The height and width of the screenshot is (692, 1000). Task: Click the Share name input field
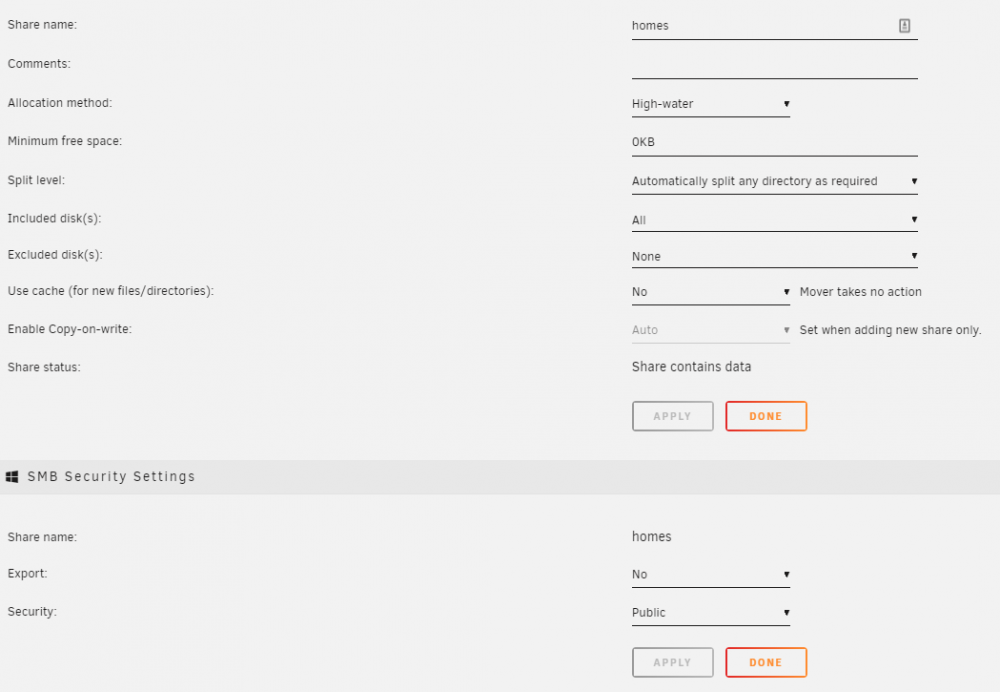774,26
